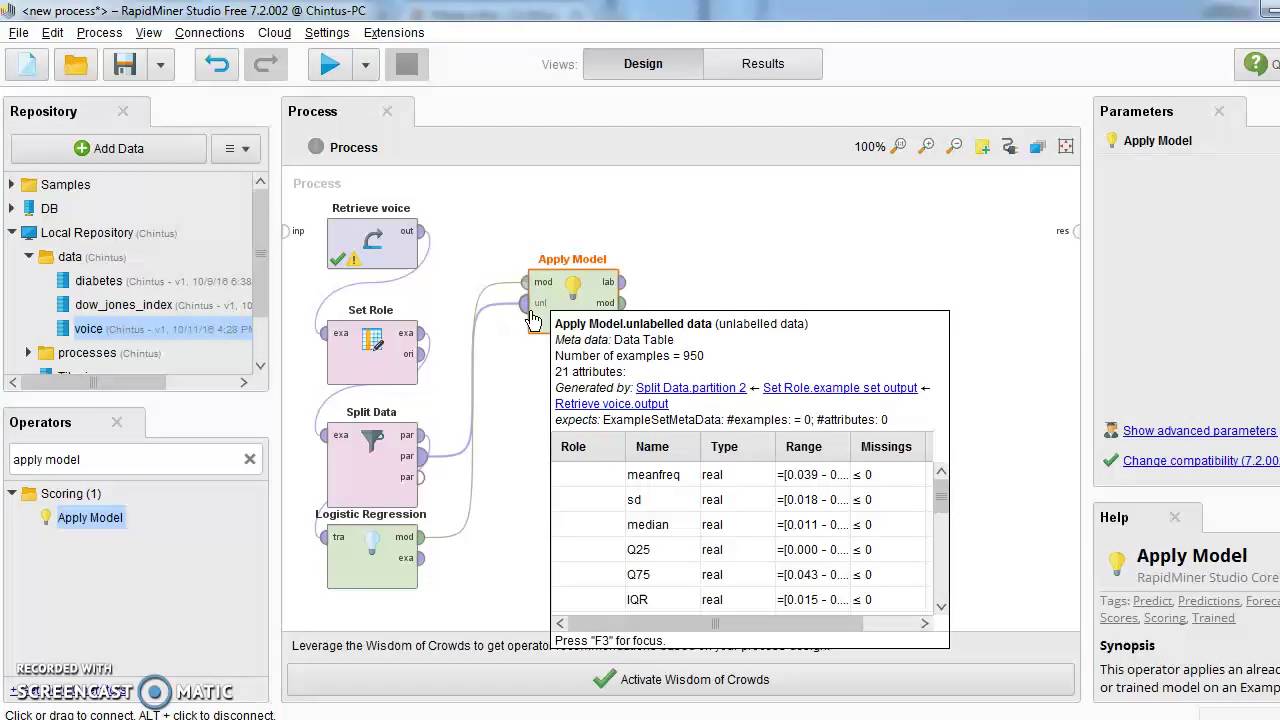
Task: Open the repository options menu dropdown
Action: tap(237, 148)
